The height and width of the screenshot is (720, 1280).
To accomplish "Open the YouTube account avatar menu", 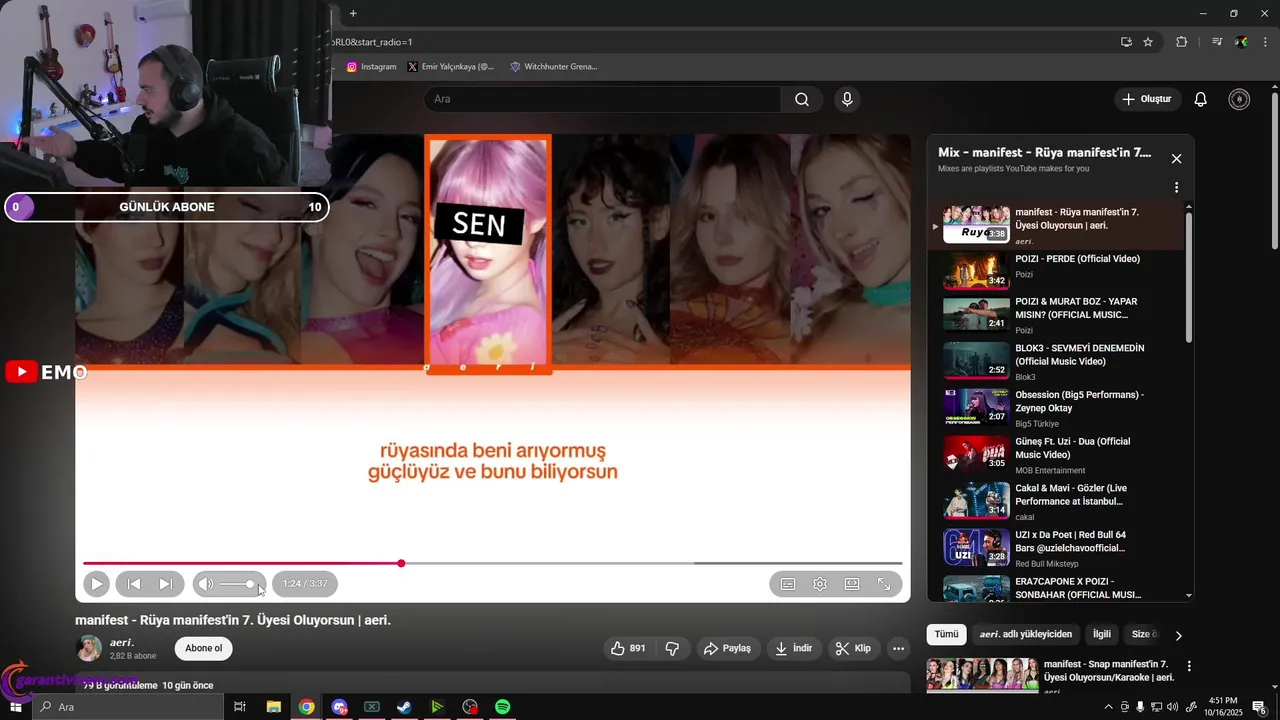I will [1239, 99].
